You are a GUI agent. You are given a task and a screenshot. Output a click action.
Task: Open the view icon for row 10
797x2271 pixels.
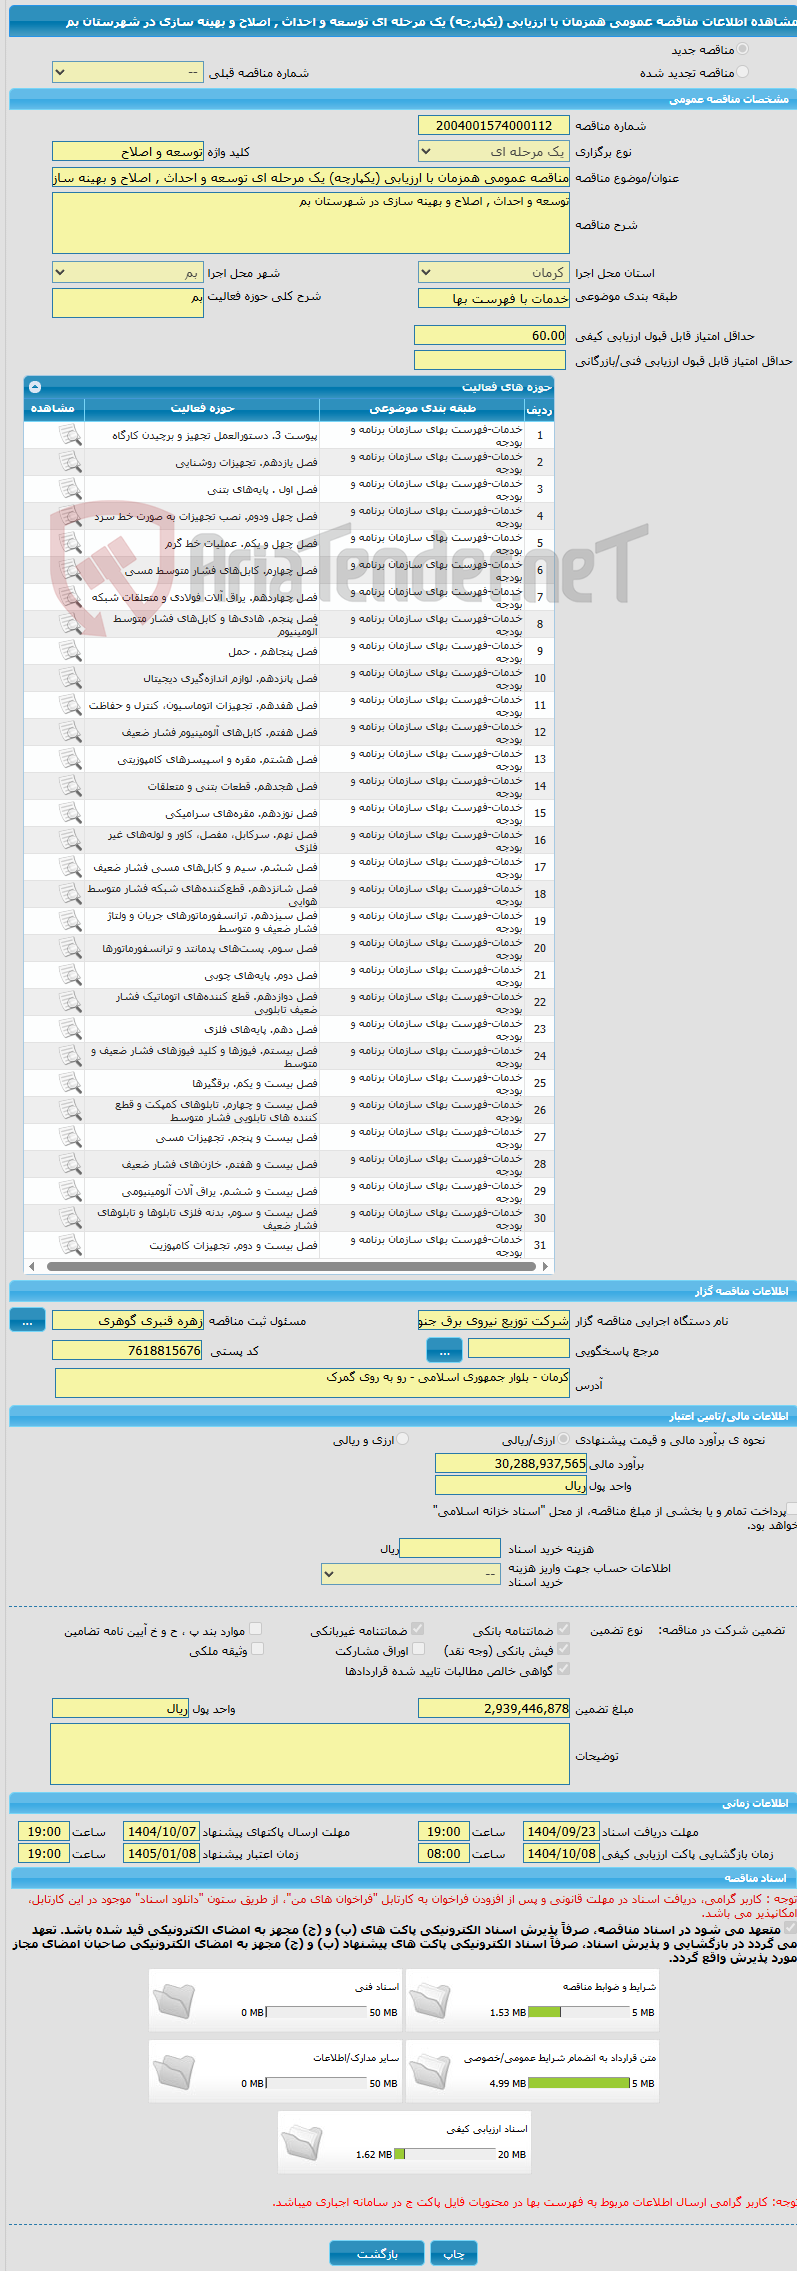click(x=69, y=678)
